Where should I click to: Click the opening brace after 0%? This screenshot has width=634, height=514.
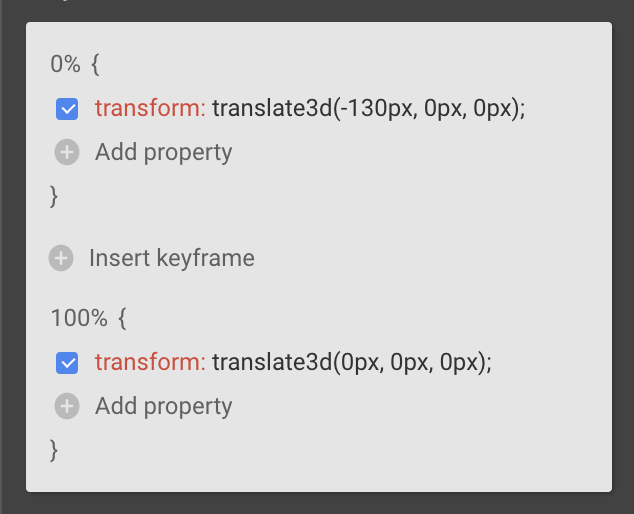pyautogui.click(x=96, y=65)
